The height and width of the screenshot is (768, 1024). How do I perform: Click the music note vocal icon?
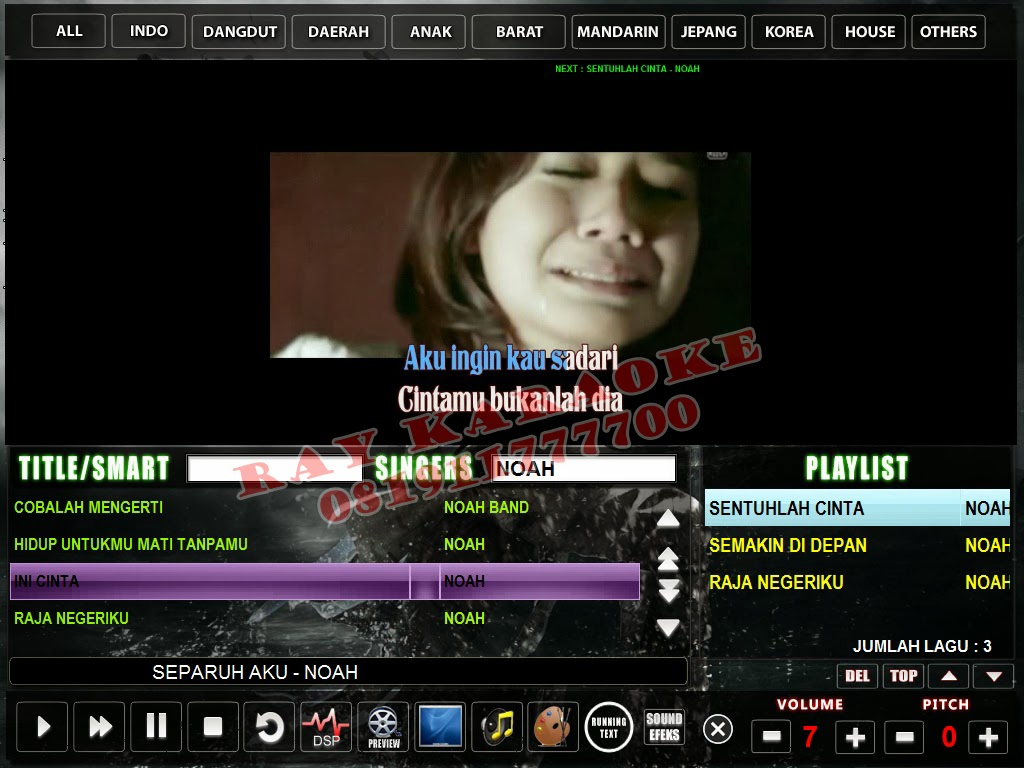tap(497, 726)
